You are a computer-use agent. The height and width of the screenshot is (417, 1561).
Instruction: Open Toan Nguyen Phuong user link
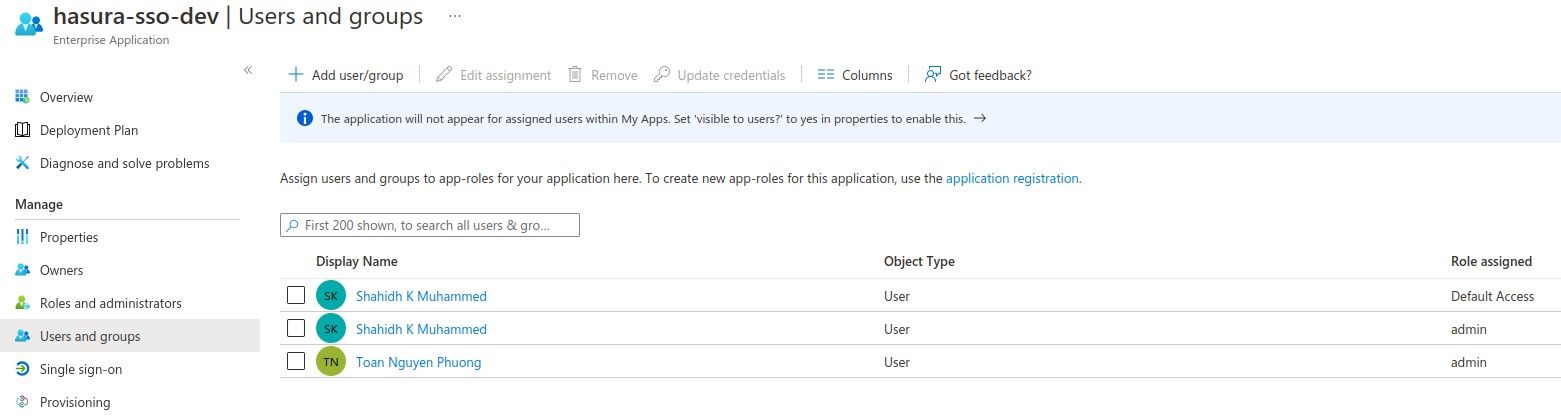point(418,362)
